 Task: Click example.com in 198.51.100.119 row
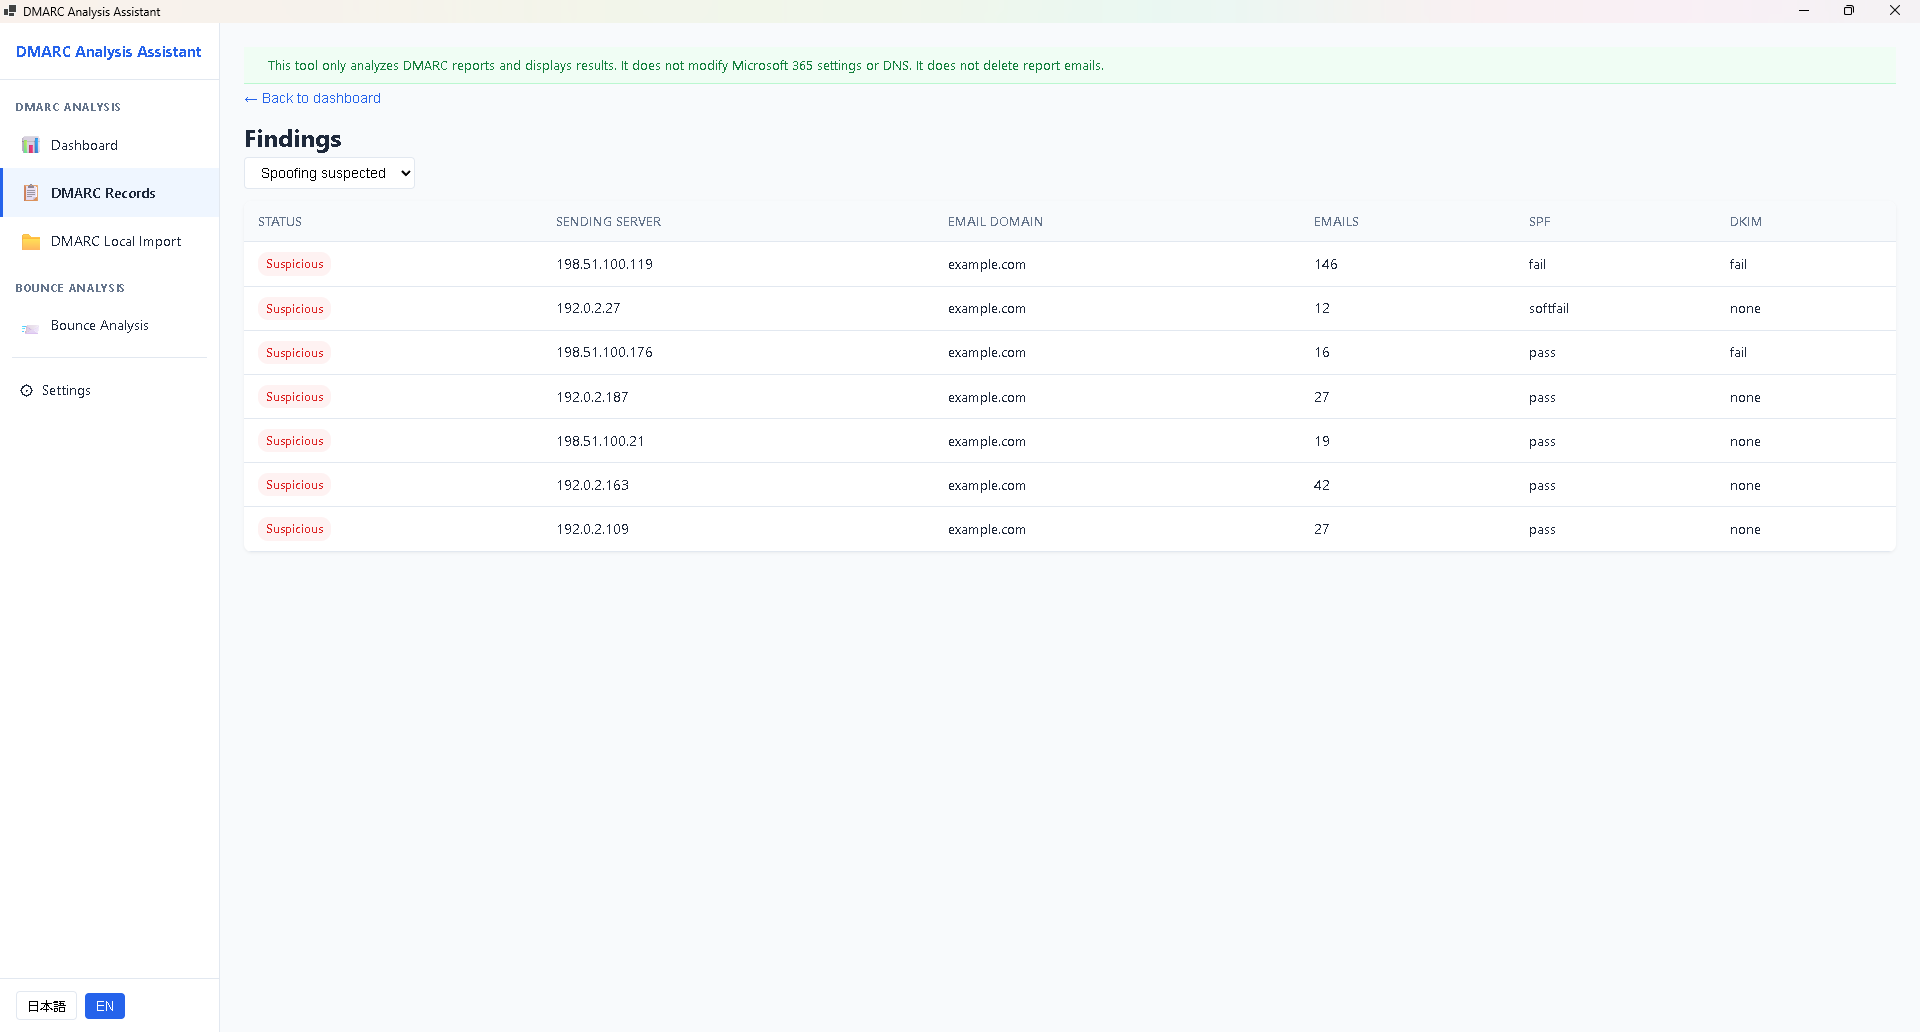coord(987,264)
